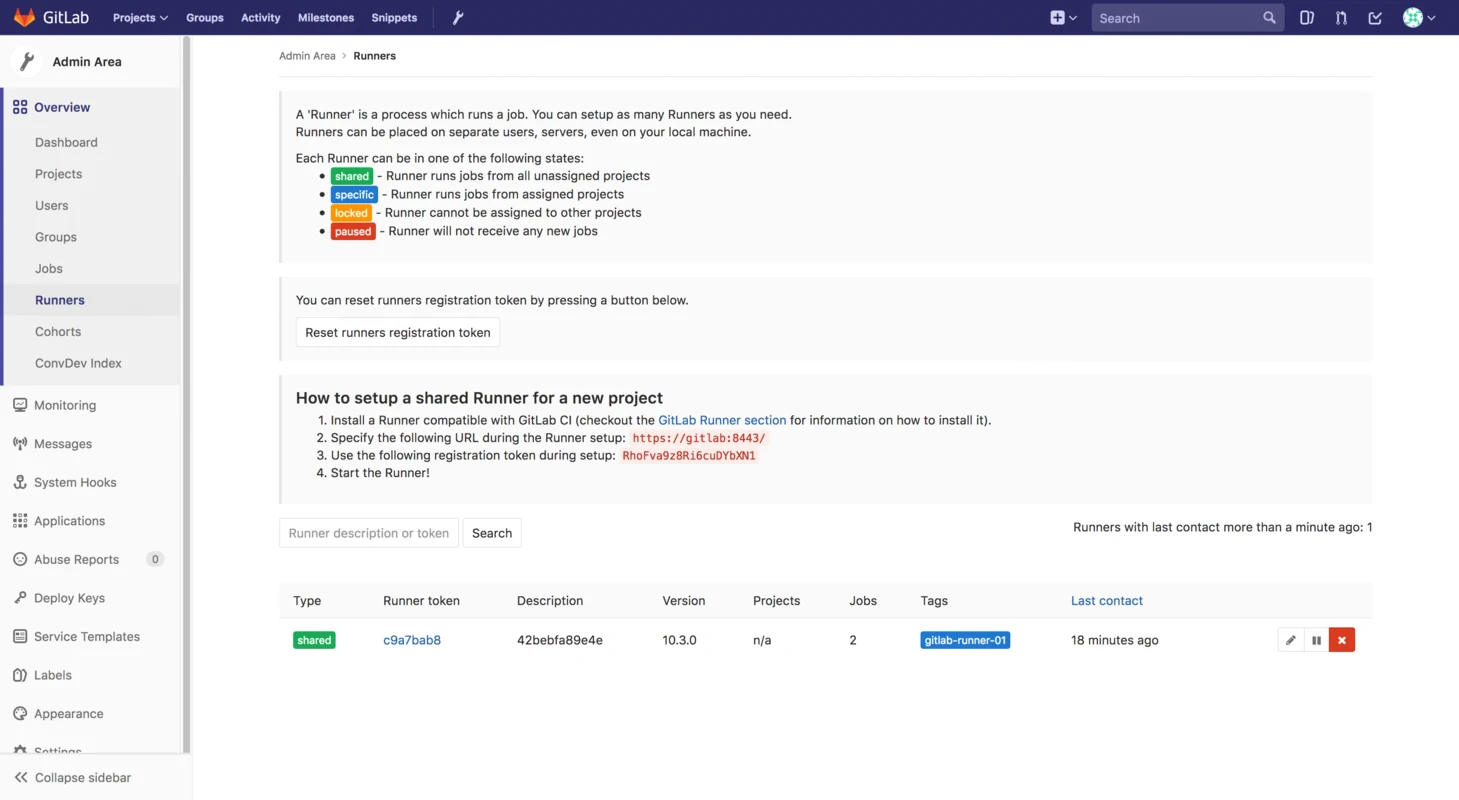Sort runners by Last contact column
This screenshot has width=1459, height=800.
pyautogui.click(x=1106, y=600)
